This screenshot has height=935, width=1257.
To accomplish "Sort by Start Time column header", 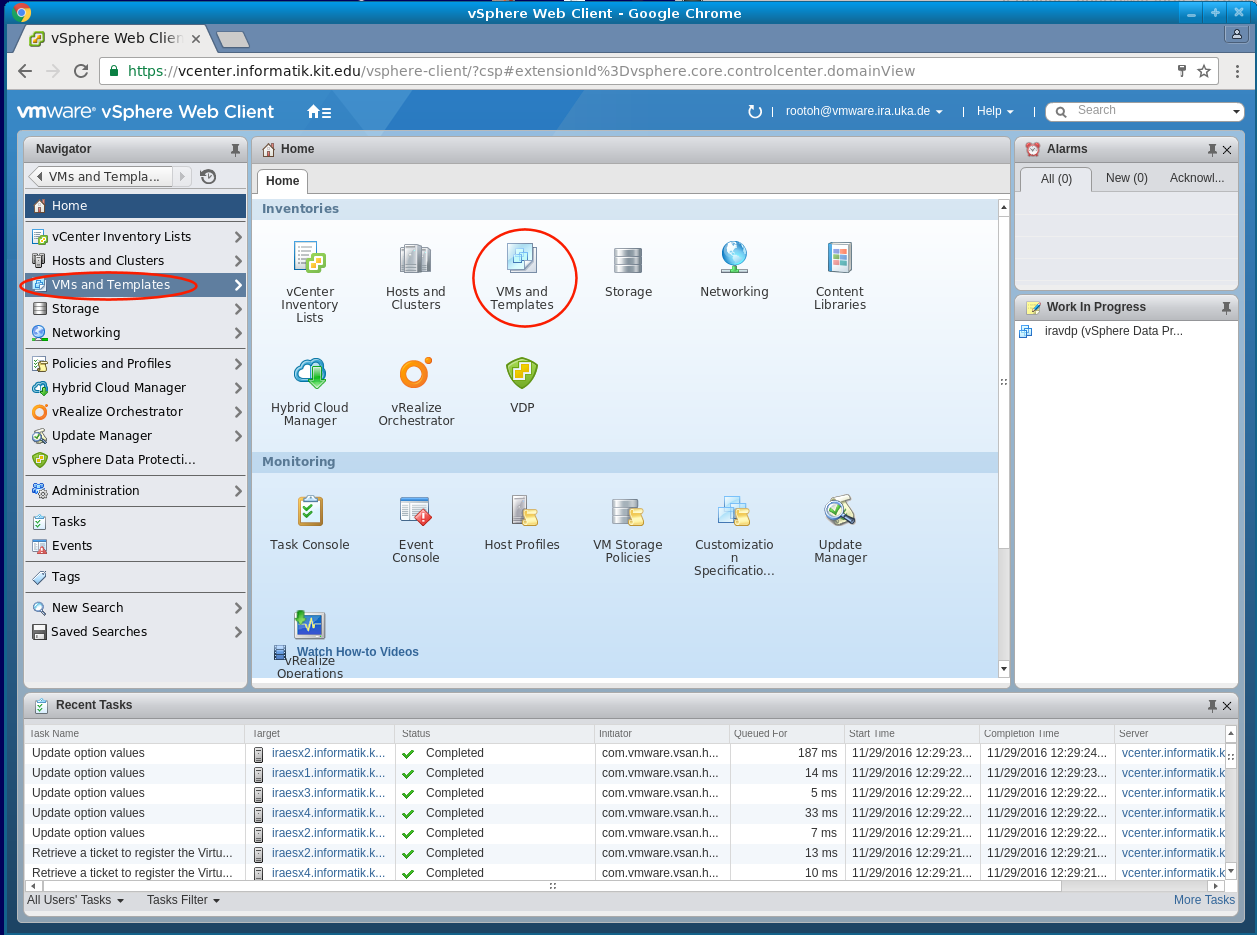I will (x=912, y=734).
